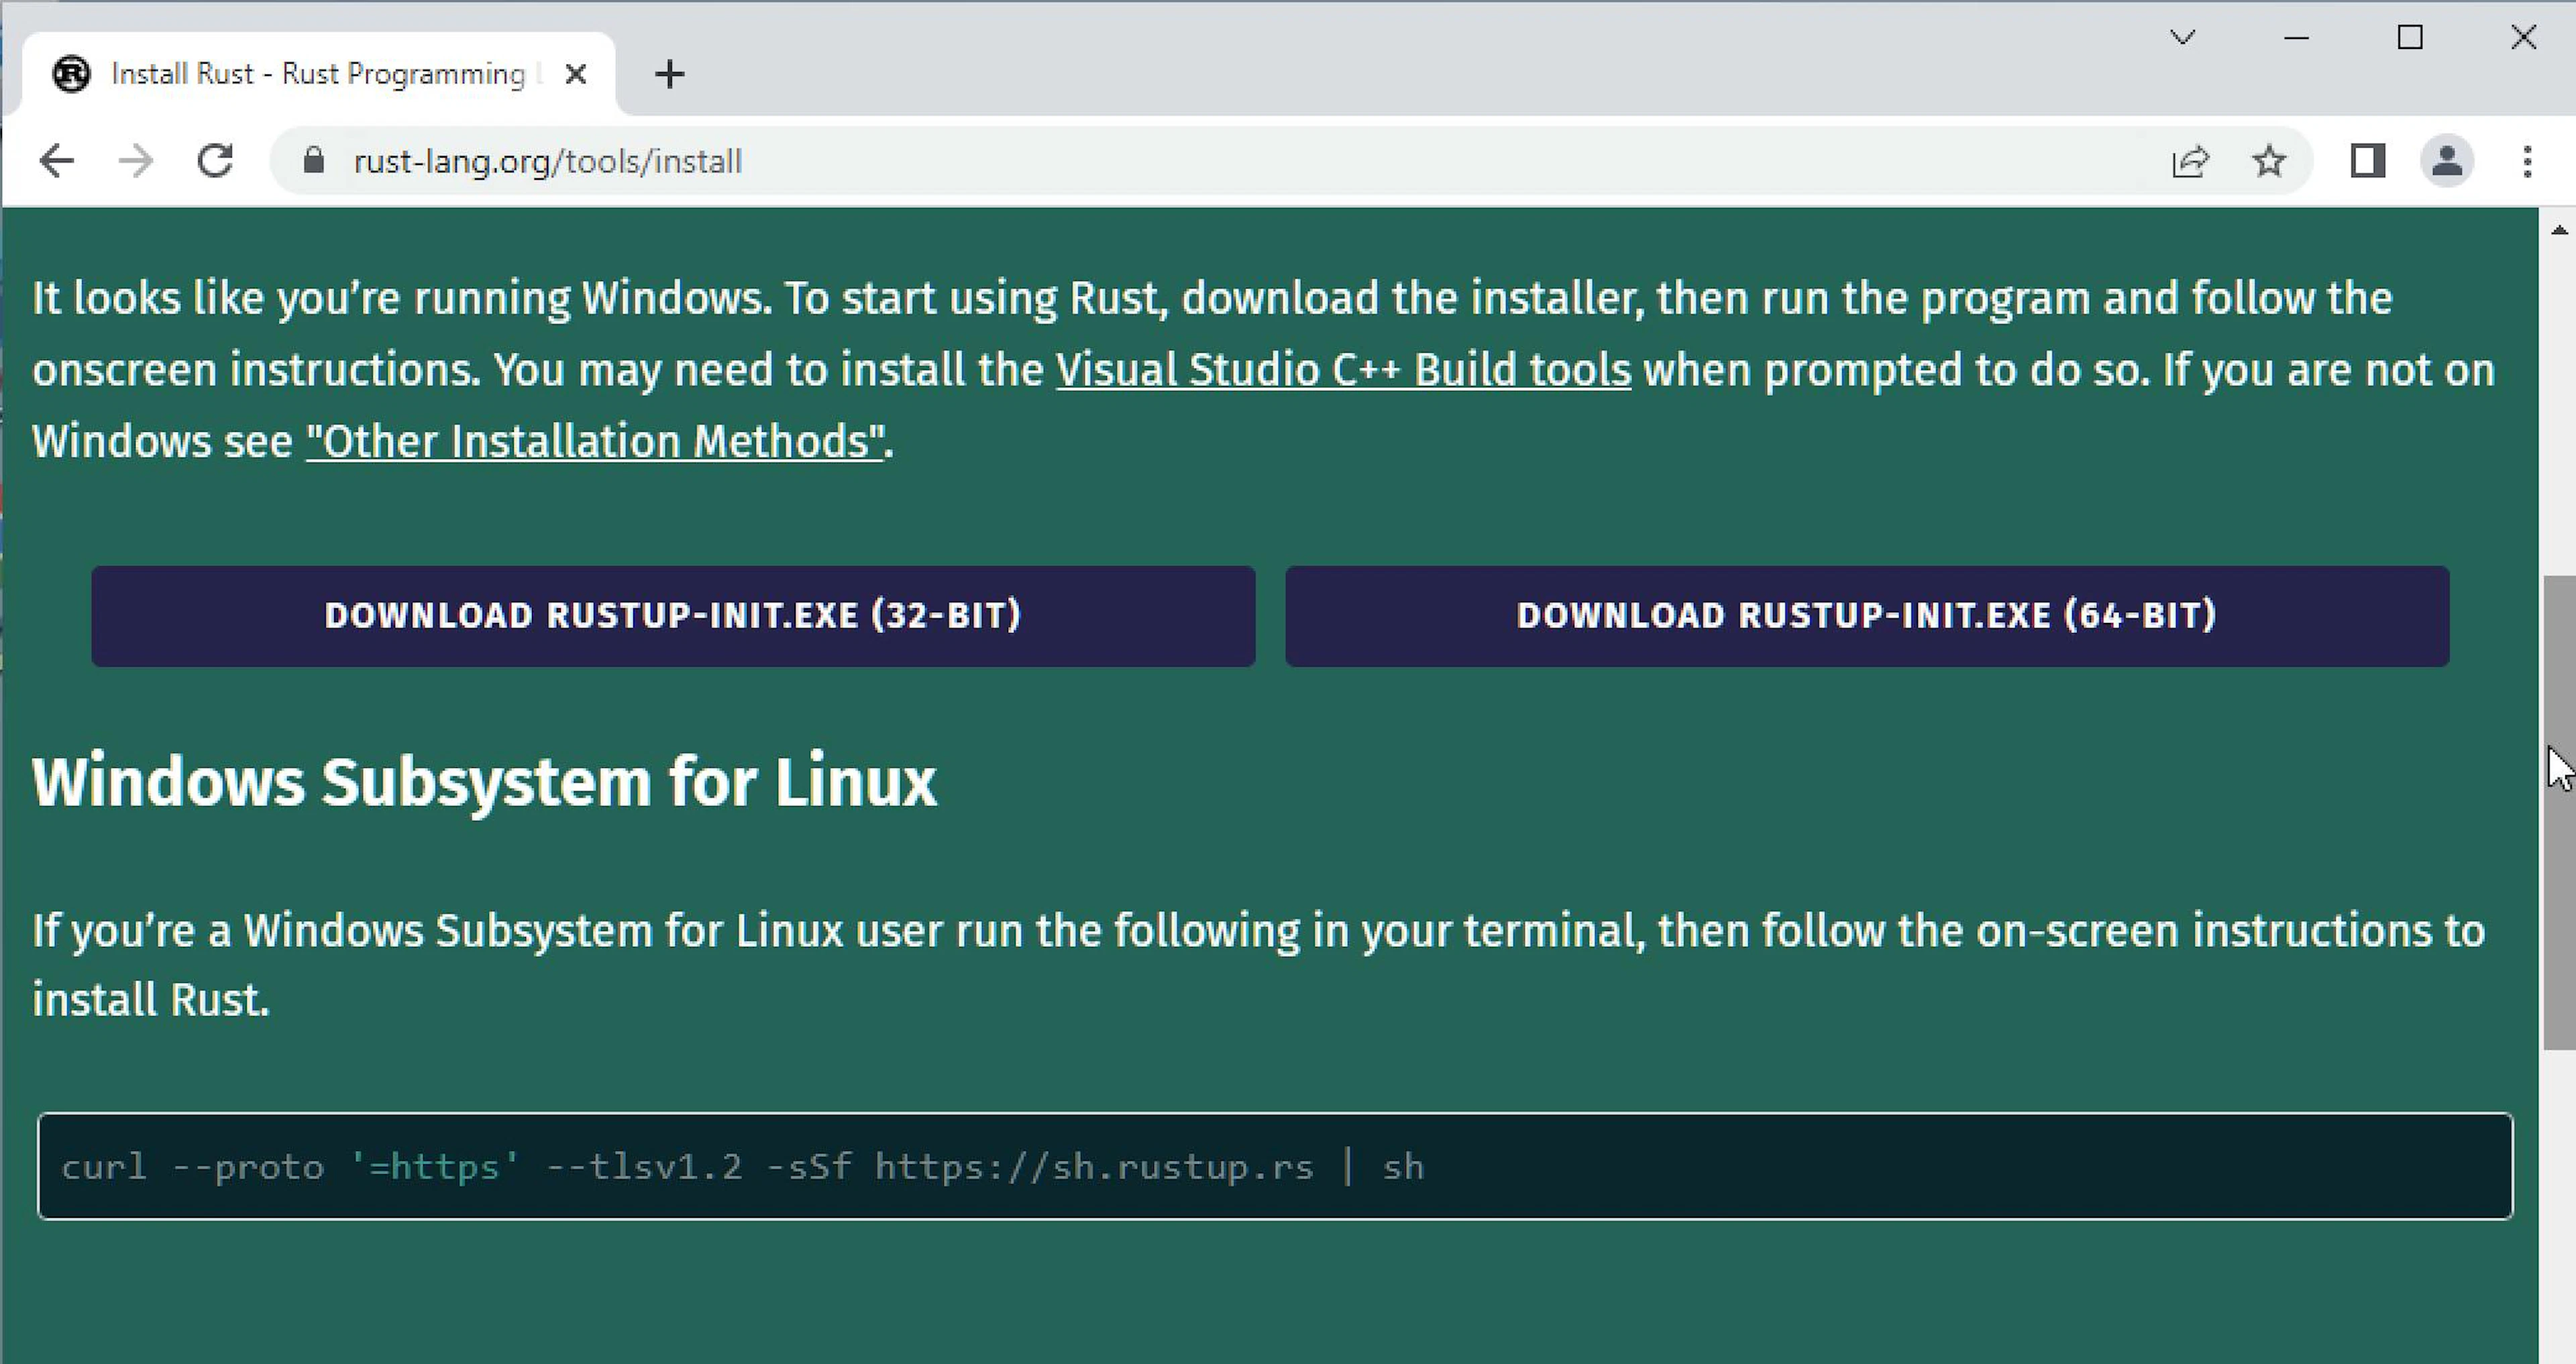Image resolution: width=2576 pixels, height=1364 pixels.
Task: Open Chrome's three-dot menu
Action: pyautogui.click(x=2528, y=161)
